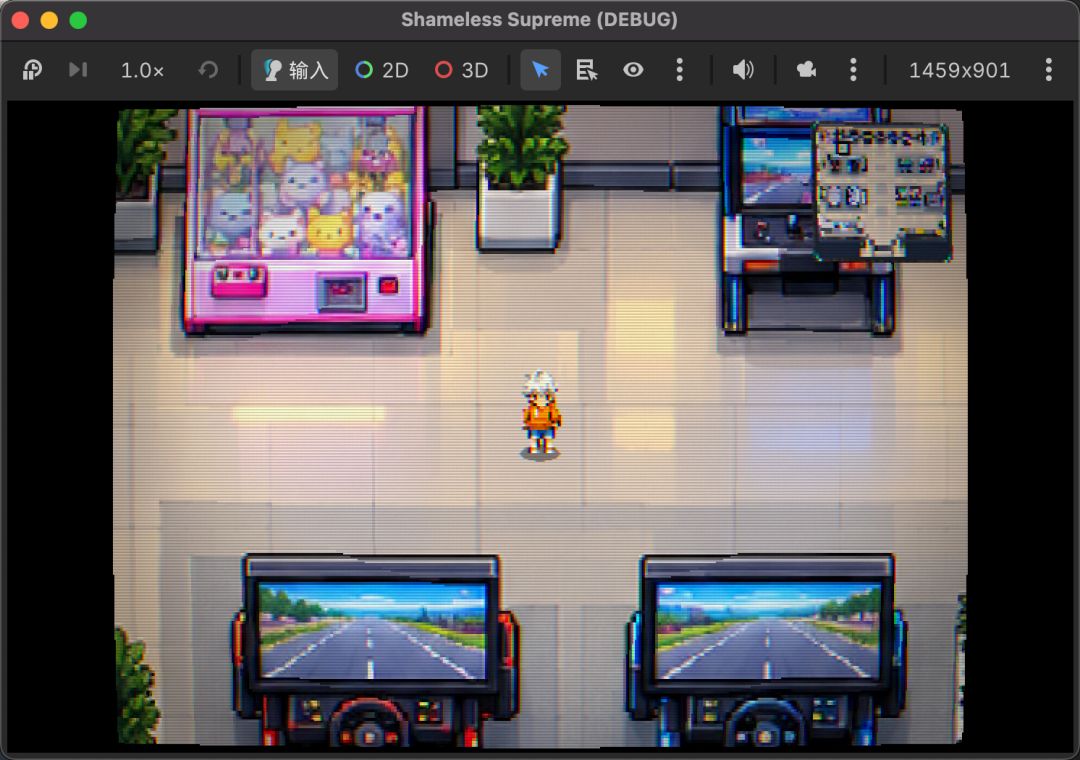Click the 1459x901 window size label
This screenshot has height=760, width=1080.
[959, 70]
